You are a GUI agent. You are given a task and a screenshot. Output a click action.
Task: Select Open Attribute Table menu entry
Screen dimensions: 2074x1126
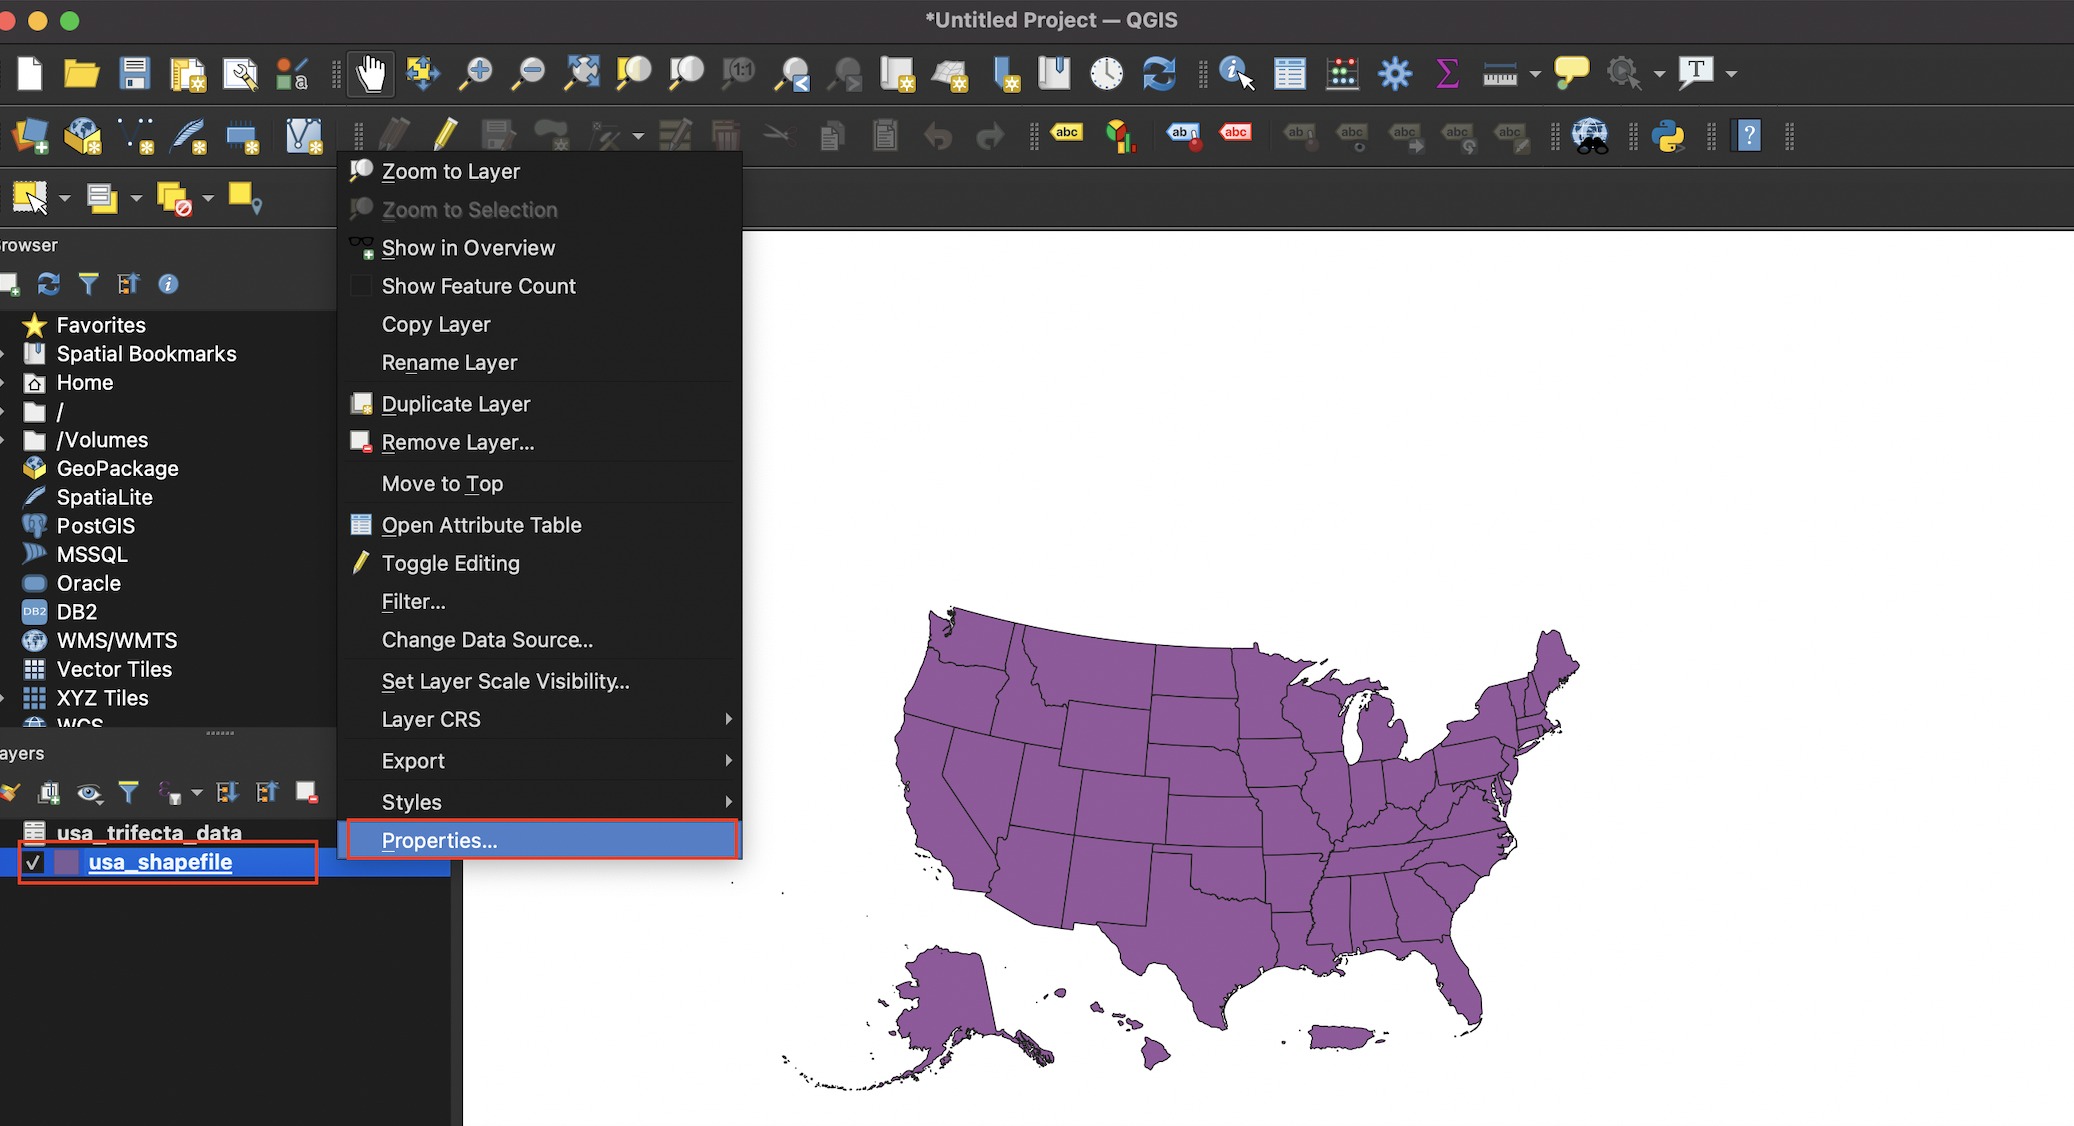(481, 525)
